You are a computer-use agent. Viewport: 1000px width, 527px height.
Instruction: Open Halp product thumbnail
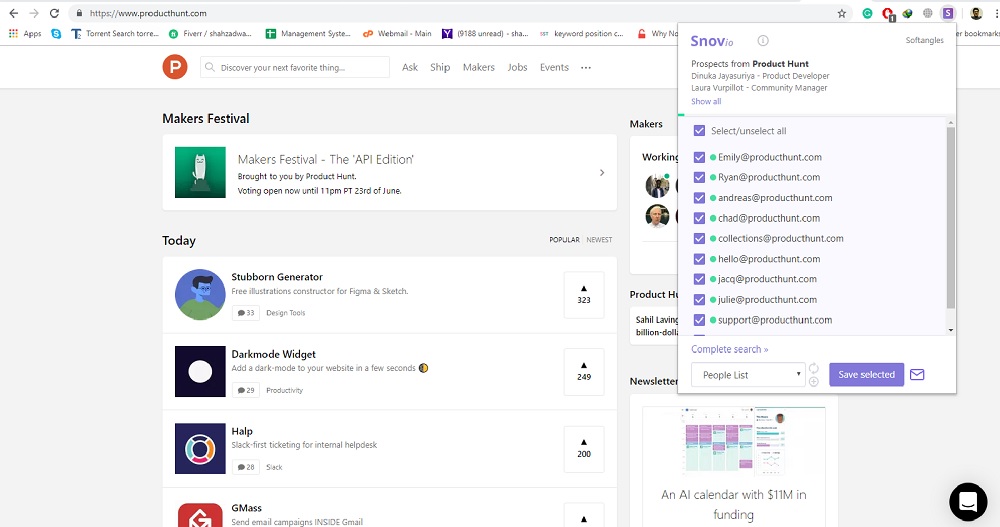(x=200, y=448)
